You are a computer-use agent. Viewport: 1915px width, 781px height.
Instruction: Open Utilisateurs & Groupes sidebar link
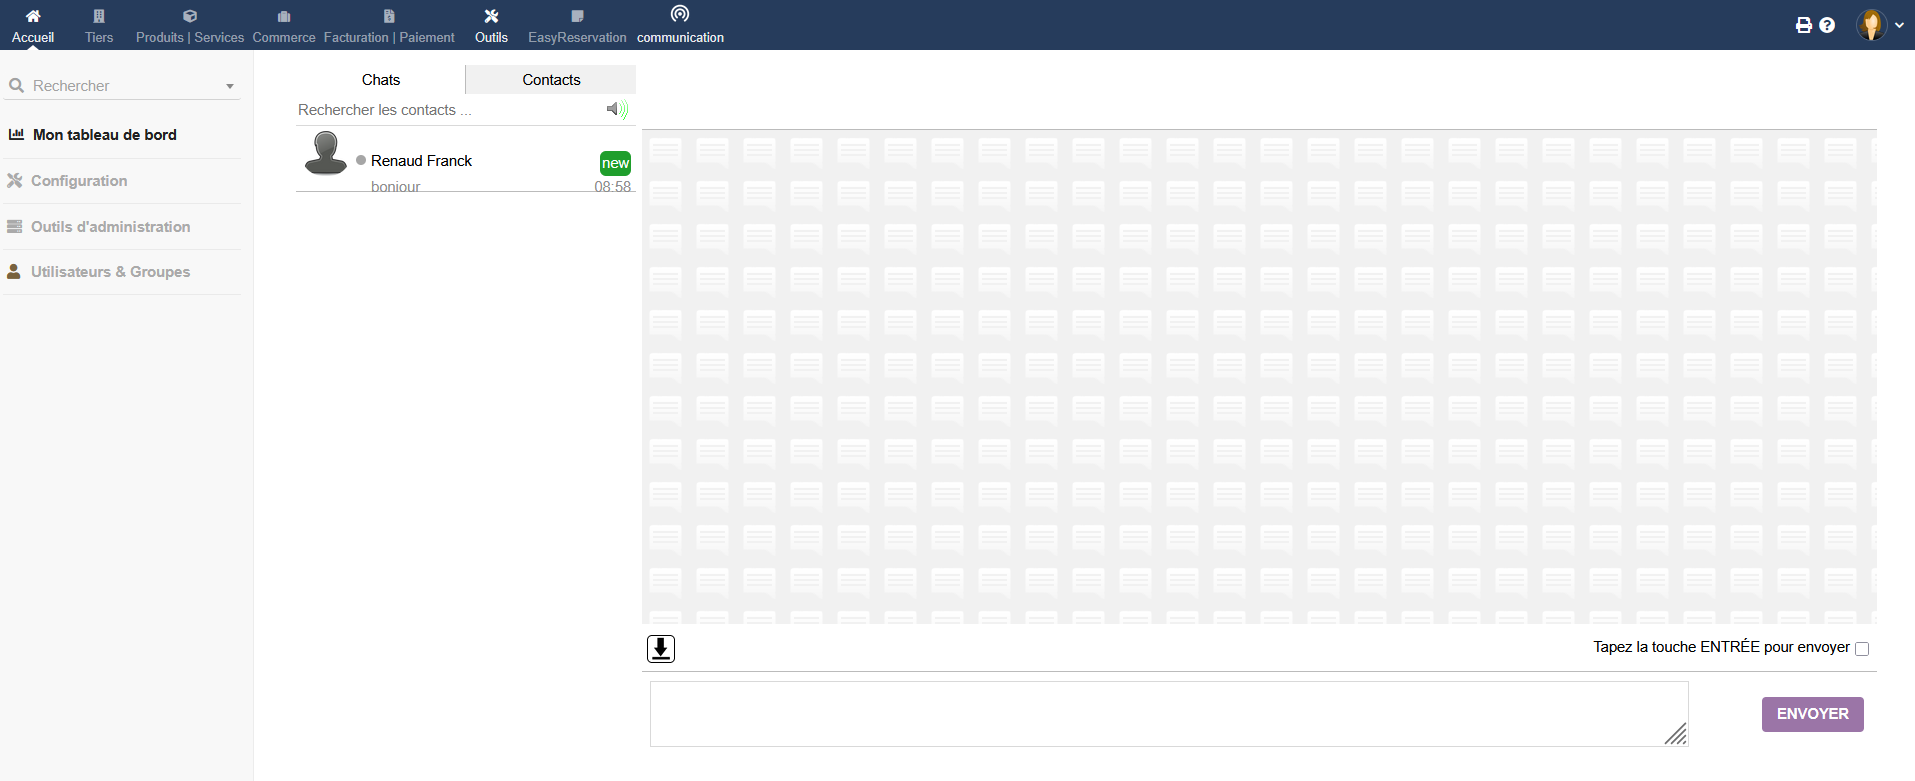point(110,272)
